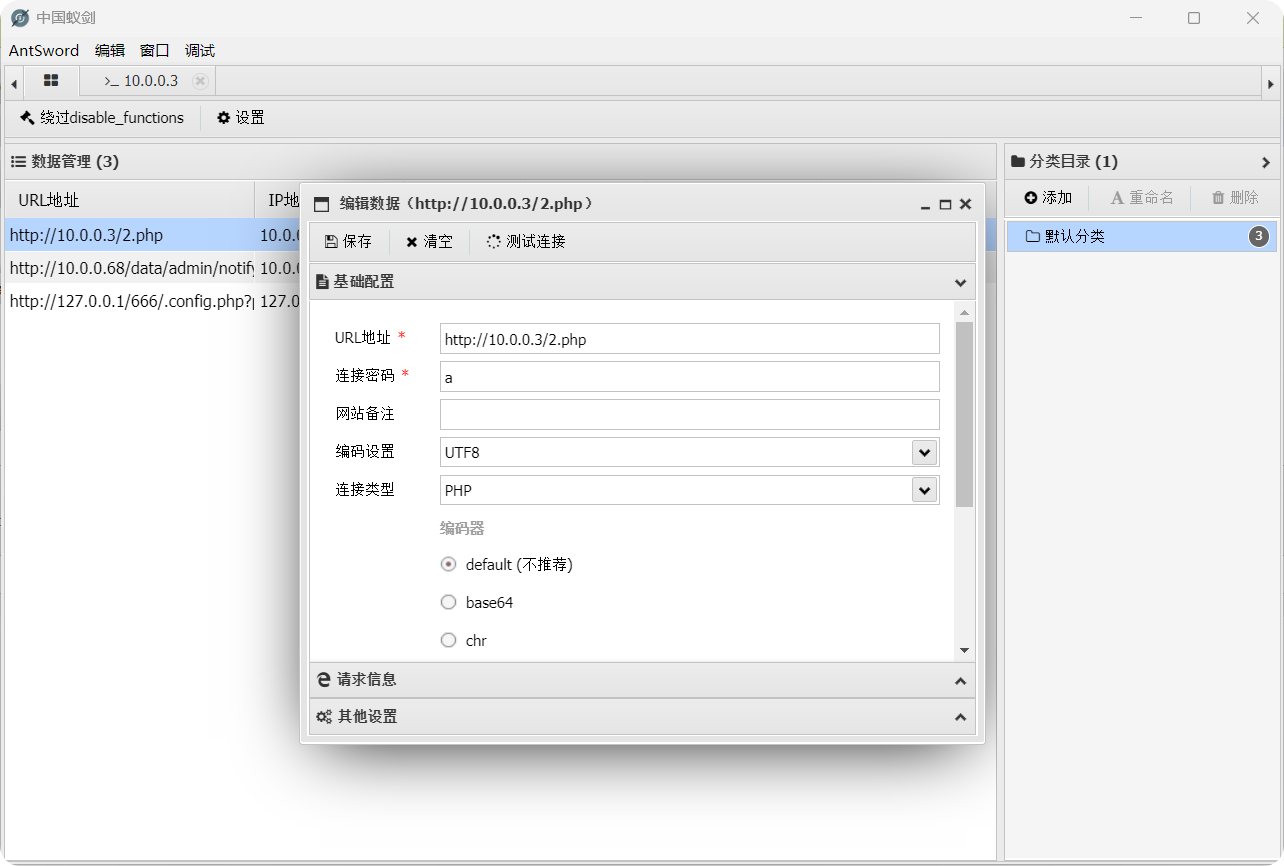Minimize the 中国蚁剑 main window
Viewport: 1284px width, 866px height.
tap(1135, 18)
